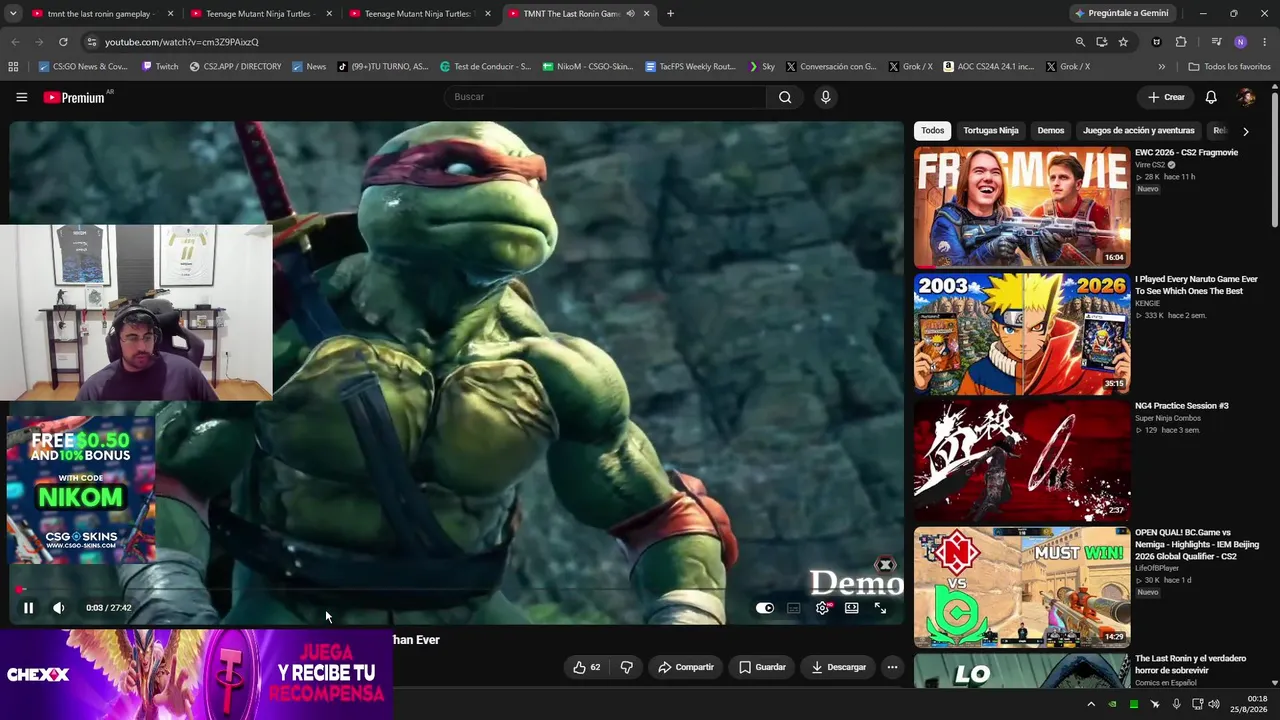Select the Todos filter chip
Screen dimensions: 1280x720
(932, 131)
